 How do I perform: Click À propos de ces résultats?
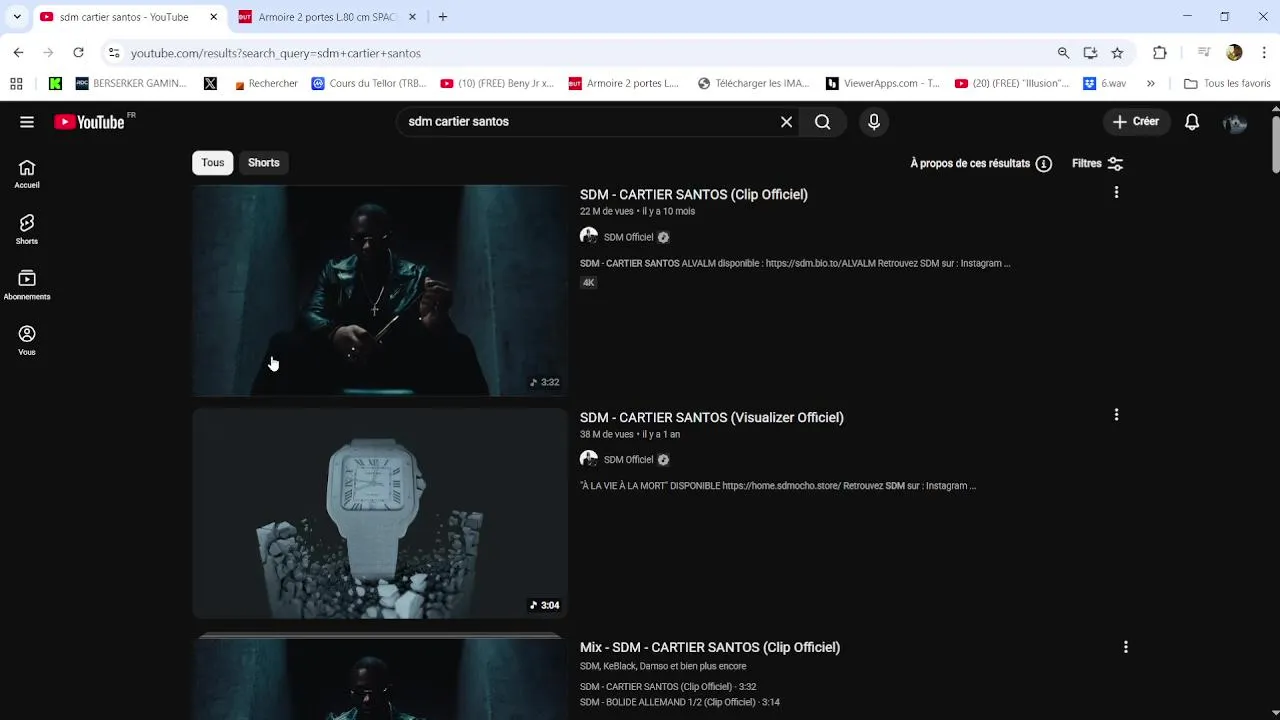(970, 164)
